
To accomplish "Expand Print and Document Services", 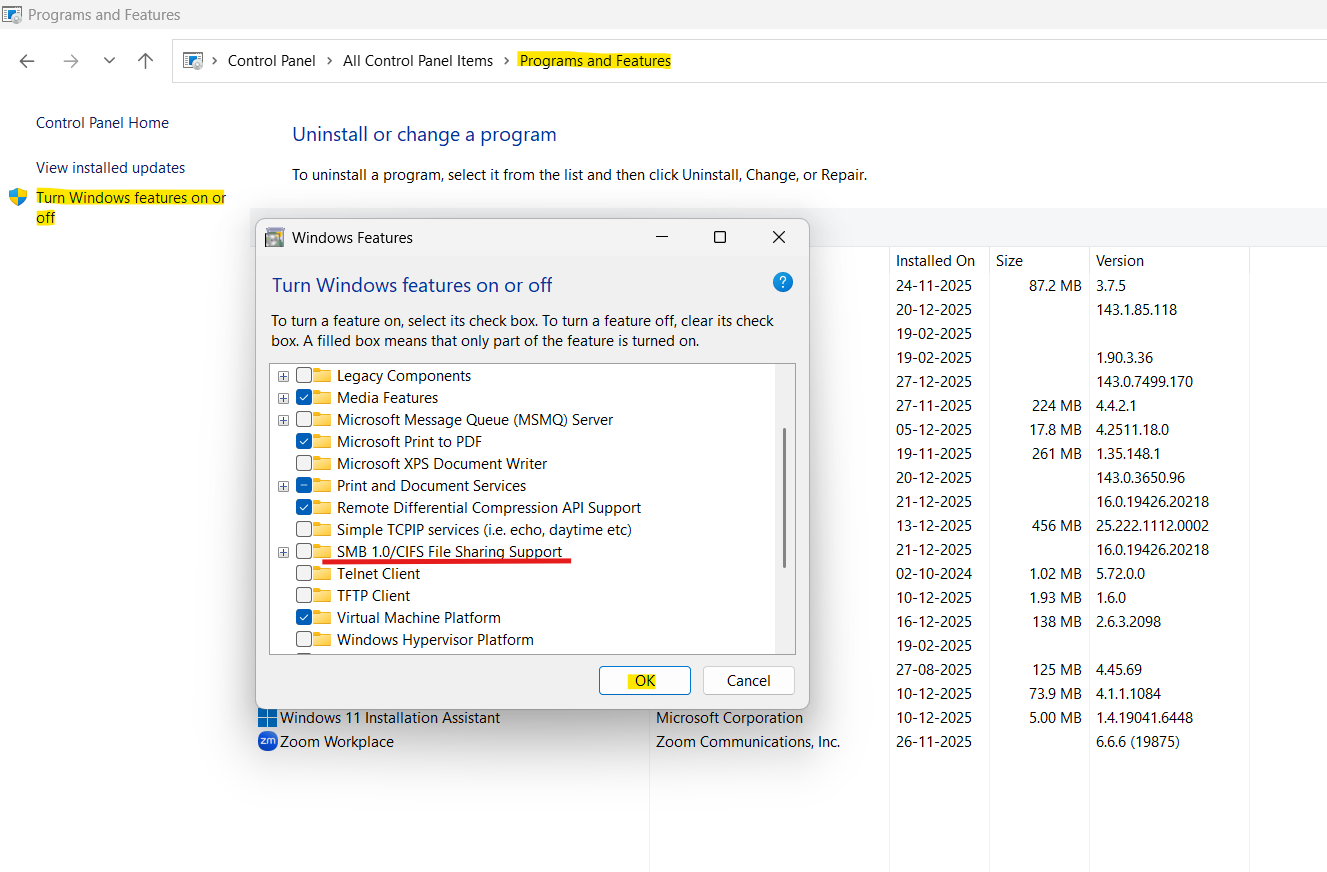I will (x=283, y=485).
